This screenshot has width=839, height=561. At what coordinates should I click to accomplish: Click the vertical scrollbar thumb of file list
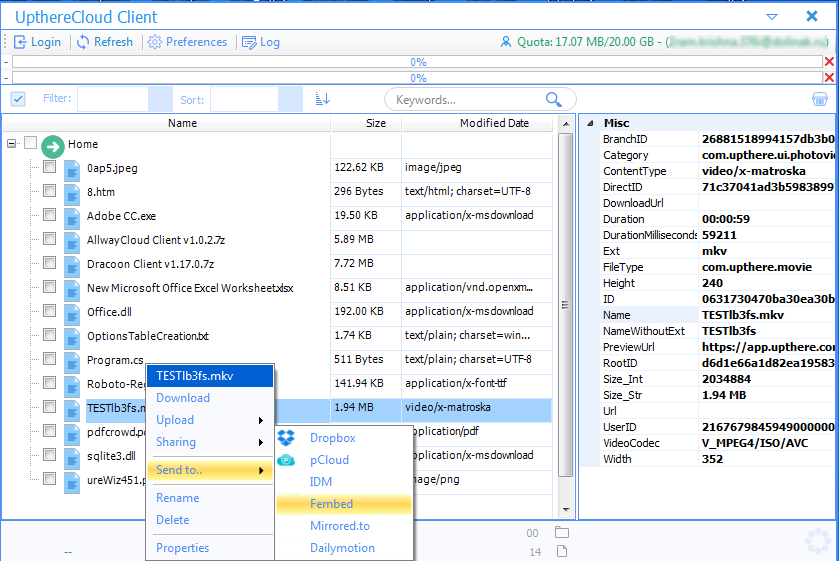pos(566,305)
